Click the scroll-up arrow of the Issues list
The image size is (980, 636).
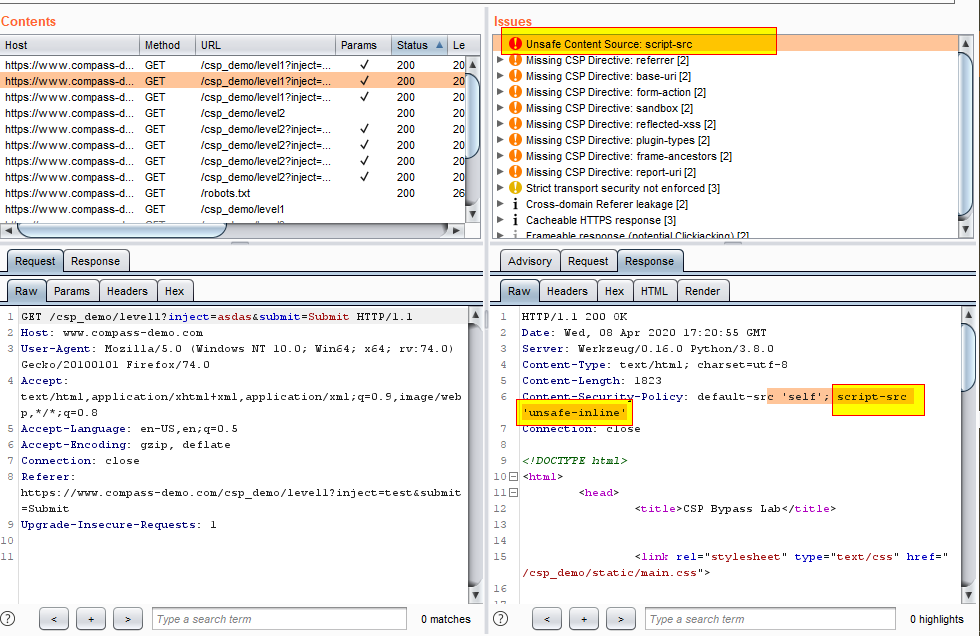point(966,44)
